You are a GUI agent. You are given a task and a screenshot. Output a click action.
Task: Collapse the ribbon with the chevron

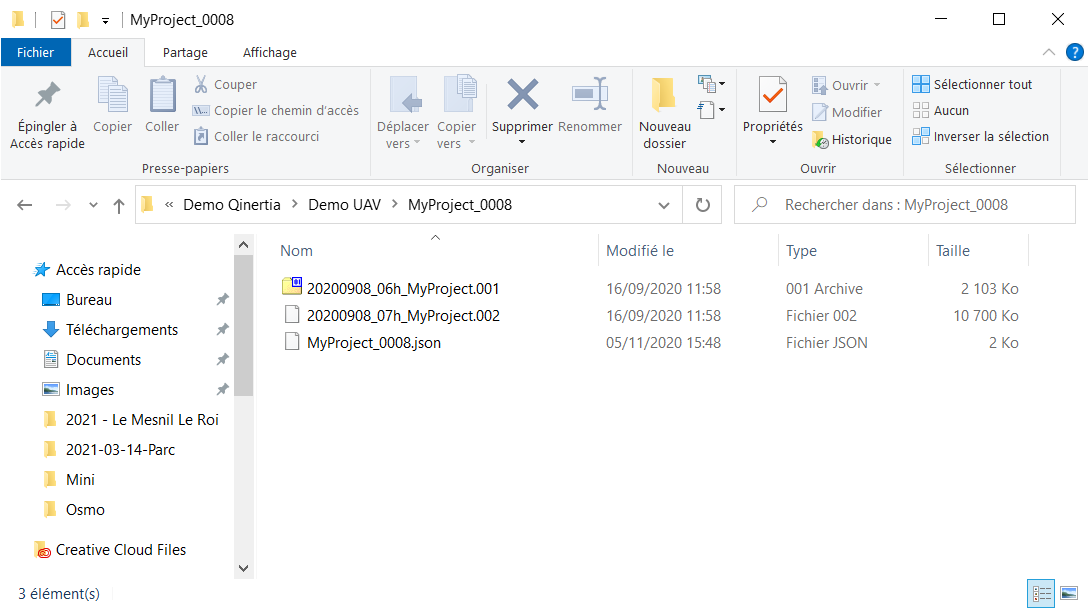tap(1049, 52)
